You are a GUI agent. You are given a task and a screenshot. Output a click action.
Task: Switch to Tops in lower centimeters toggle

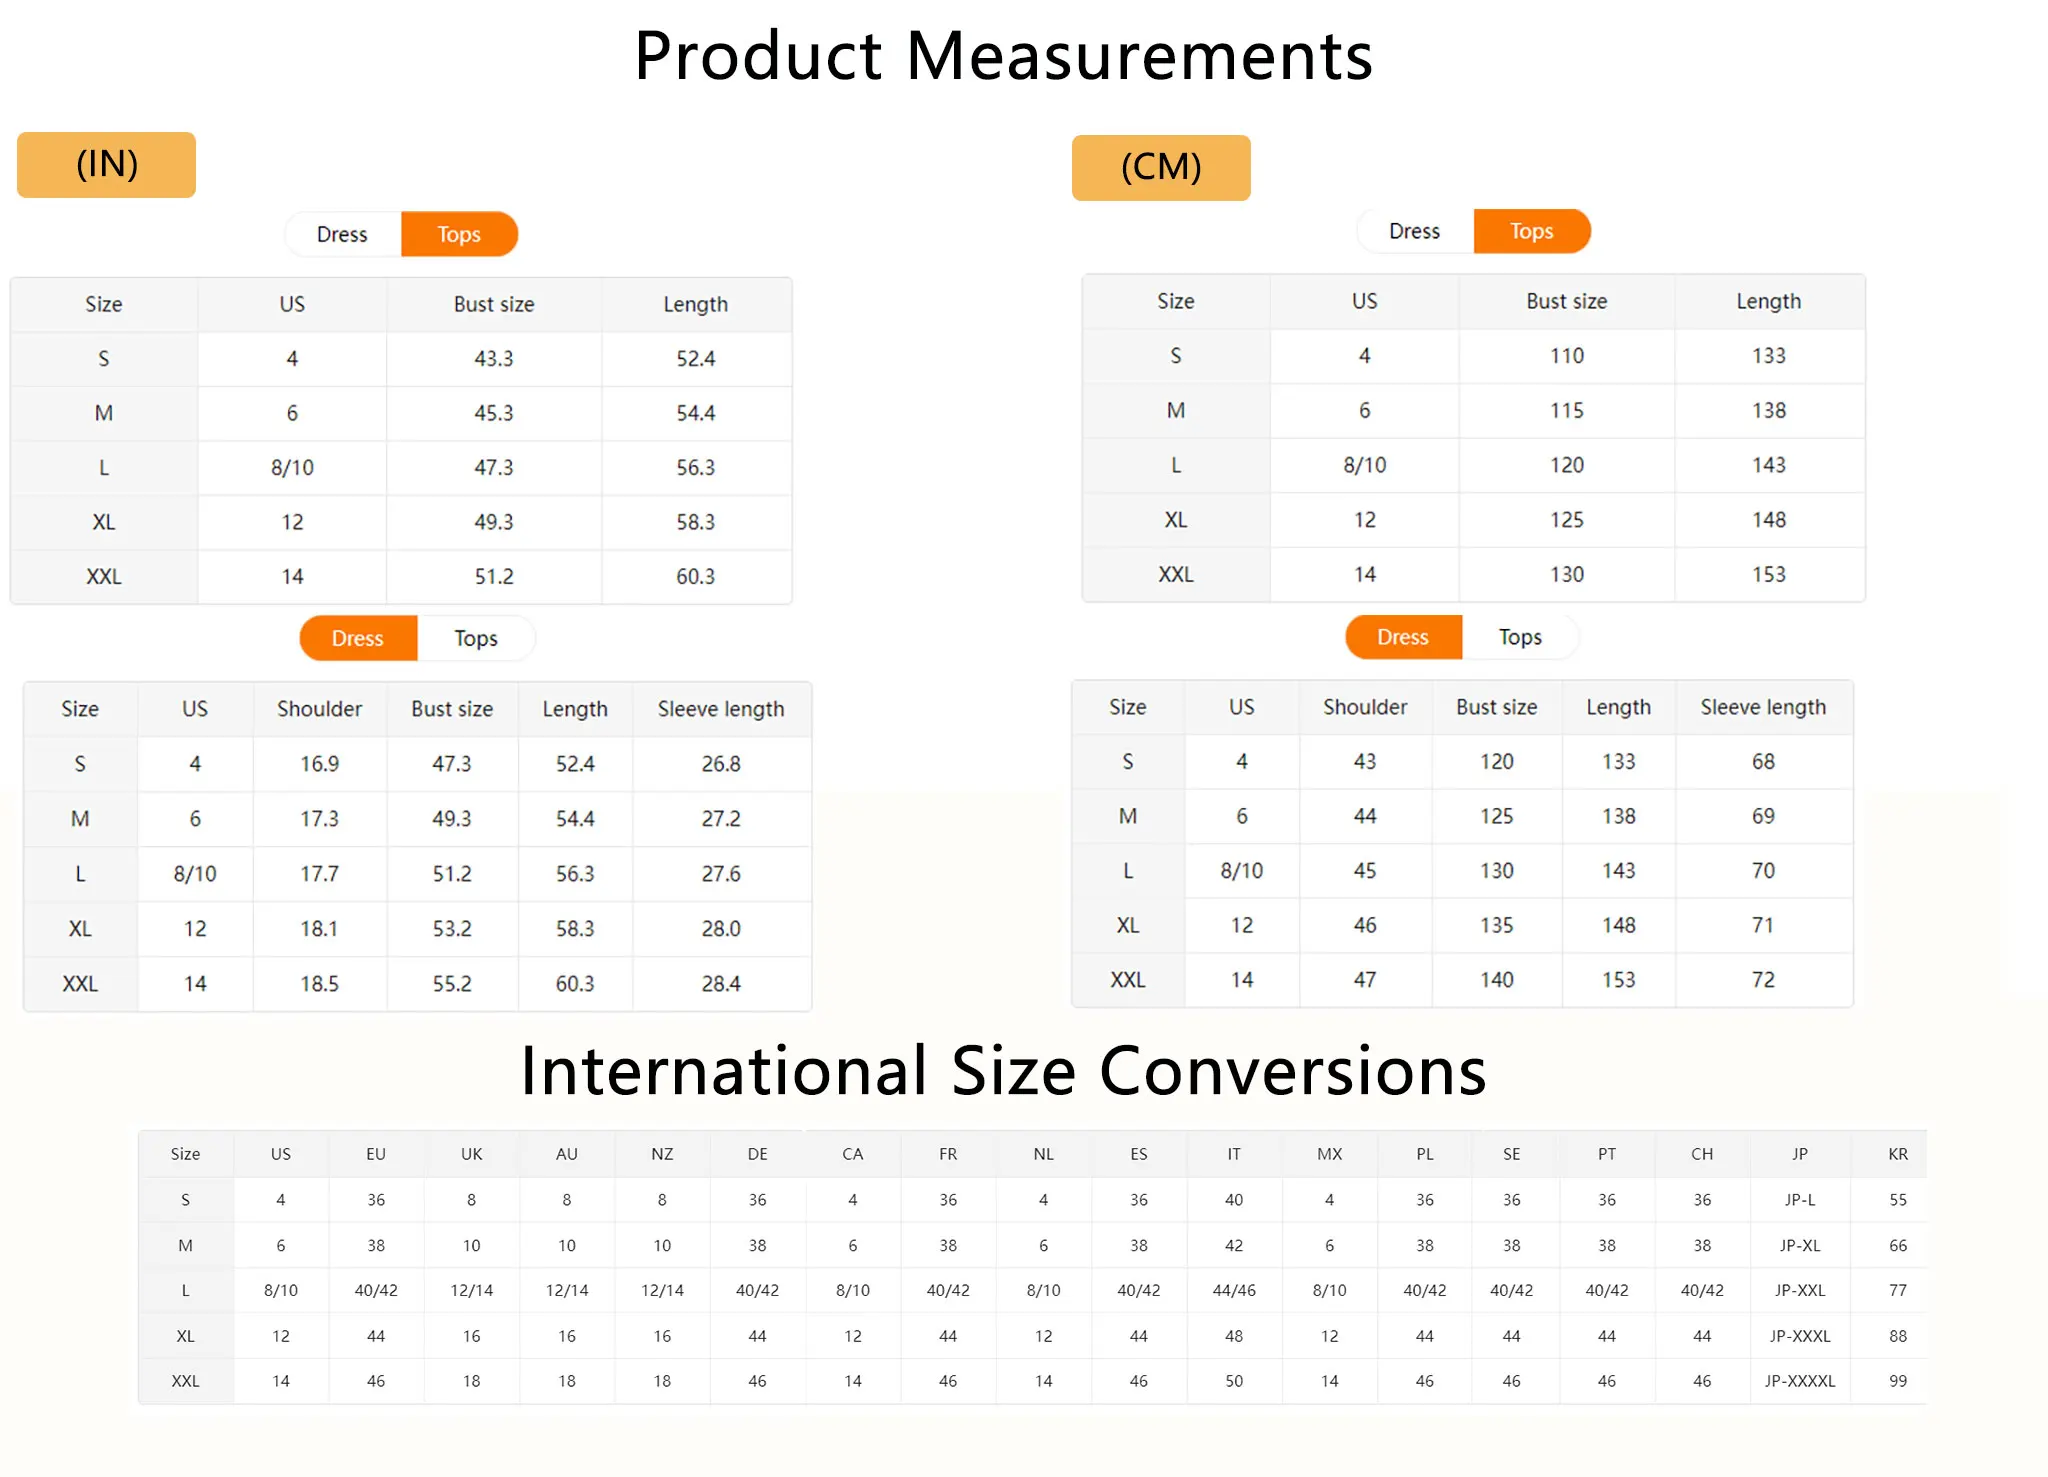1520,637
